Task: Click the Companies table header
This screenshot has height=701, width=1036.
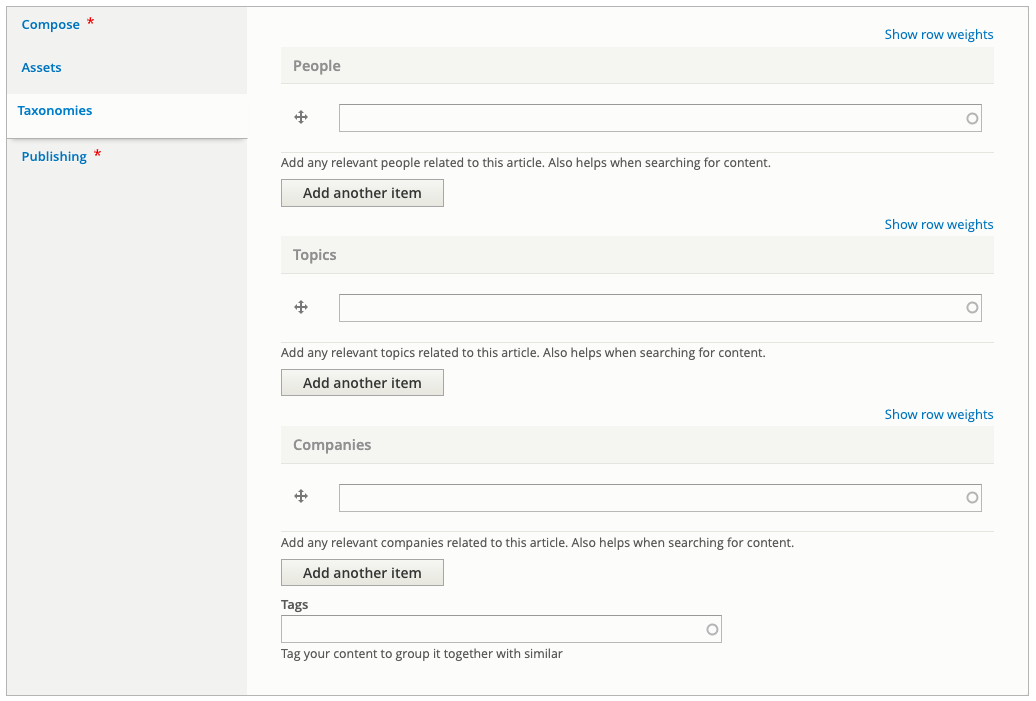Action: click(x=637, y=445)
